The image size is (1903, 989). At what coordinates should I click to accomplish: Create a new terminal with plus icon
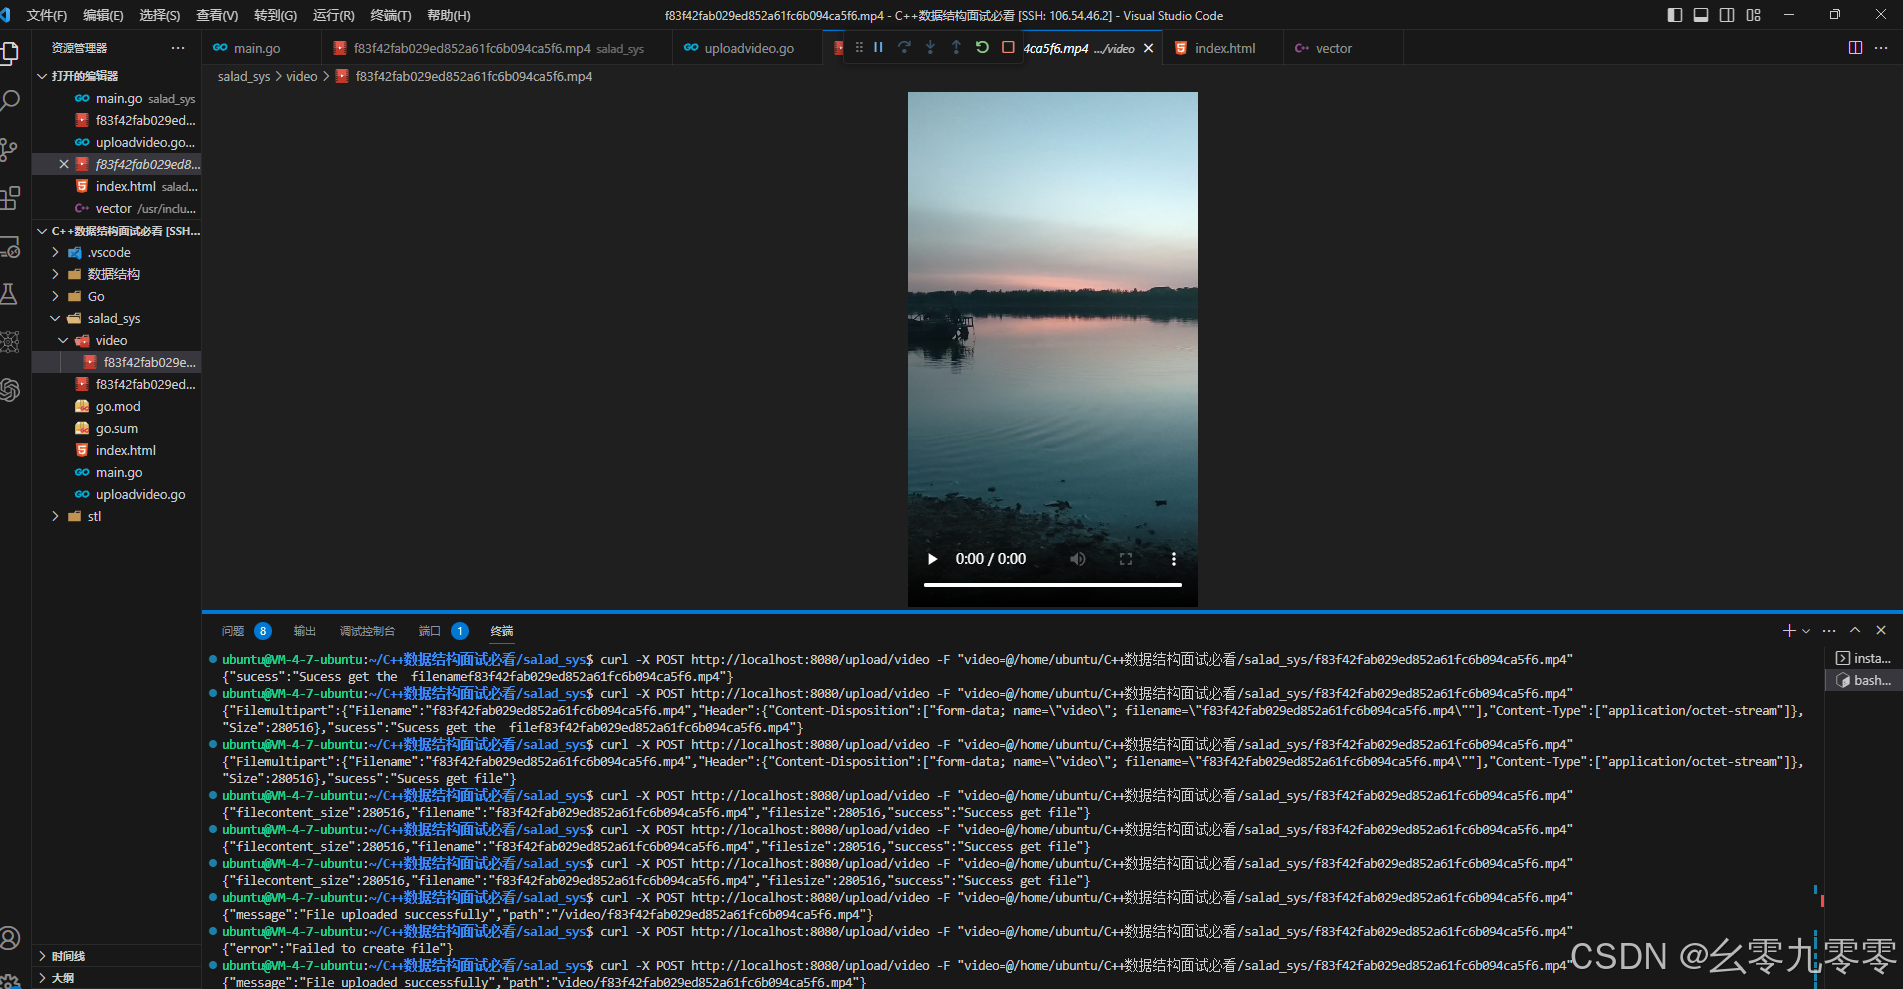1789,630
